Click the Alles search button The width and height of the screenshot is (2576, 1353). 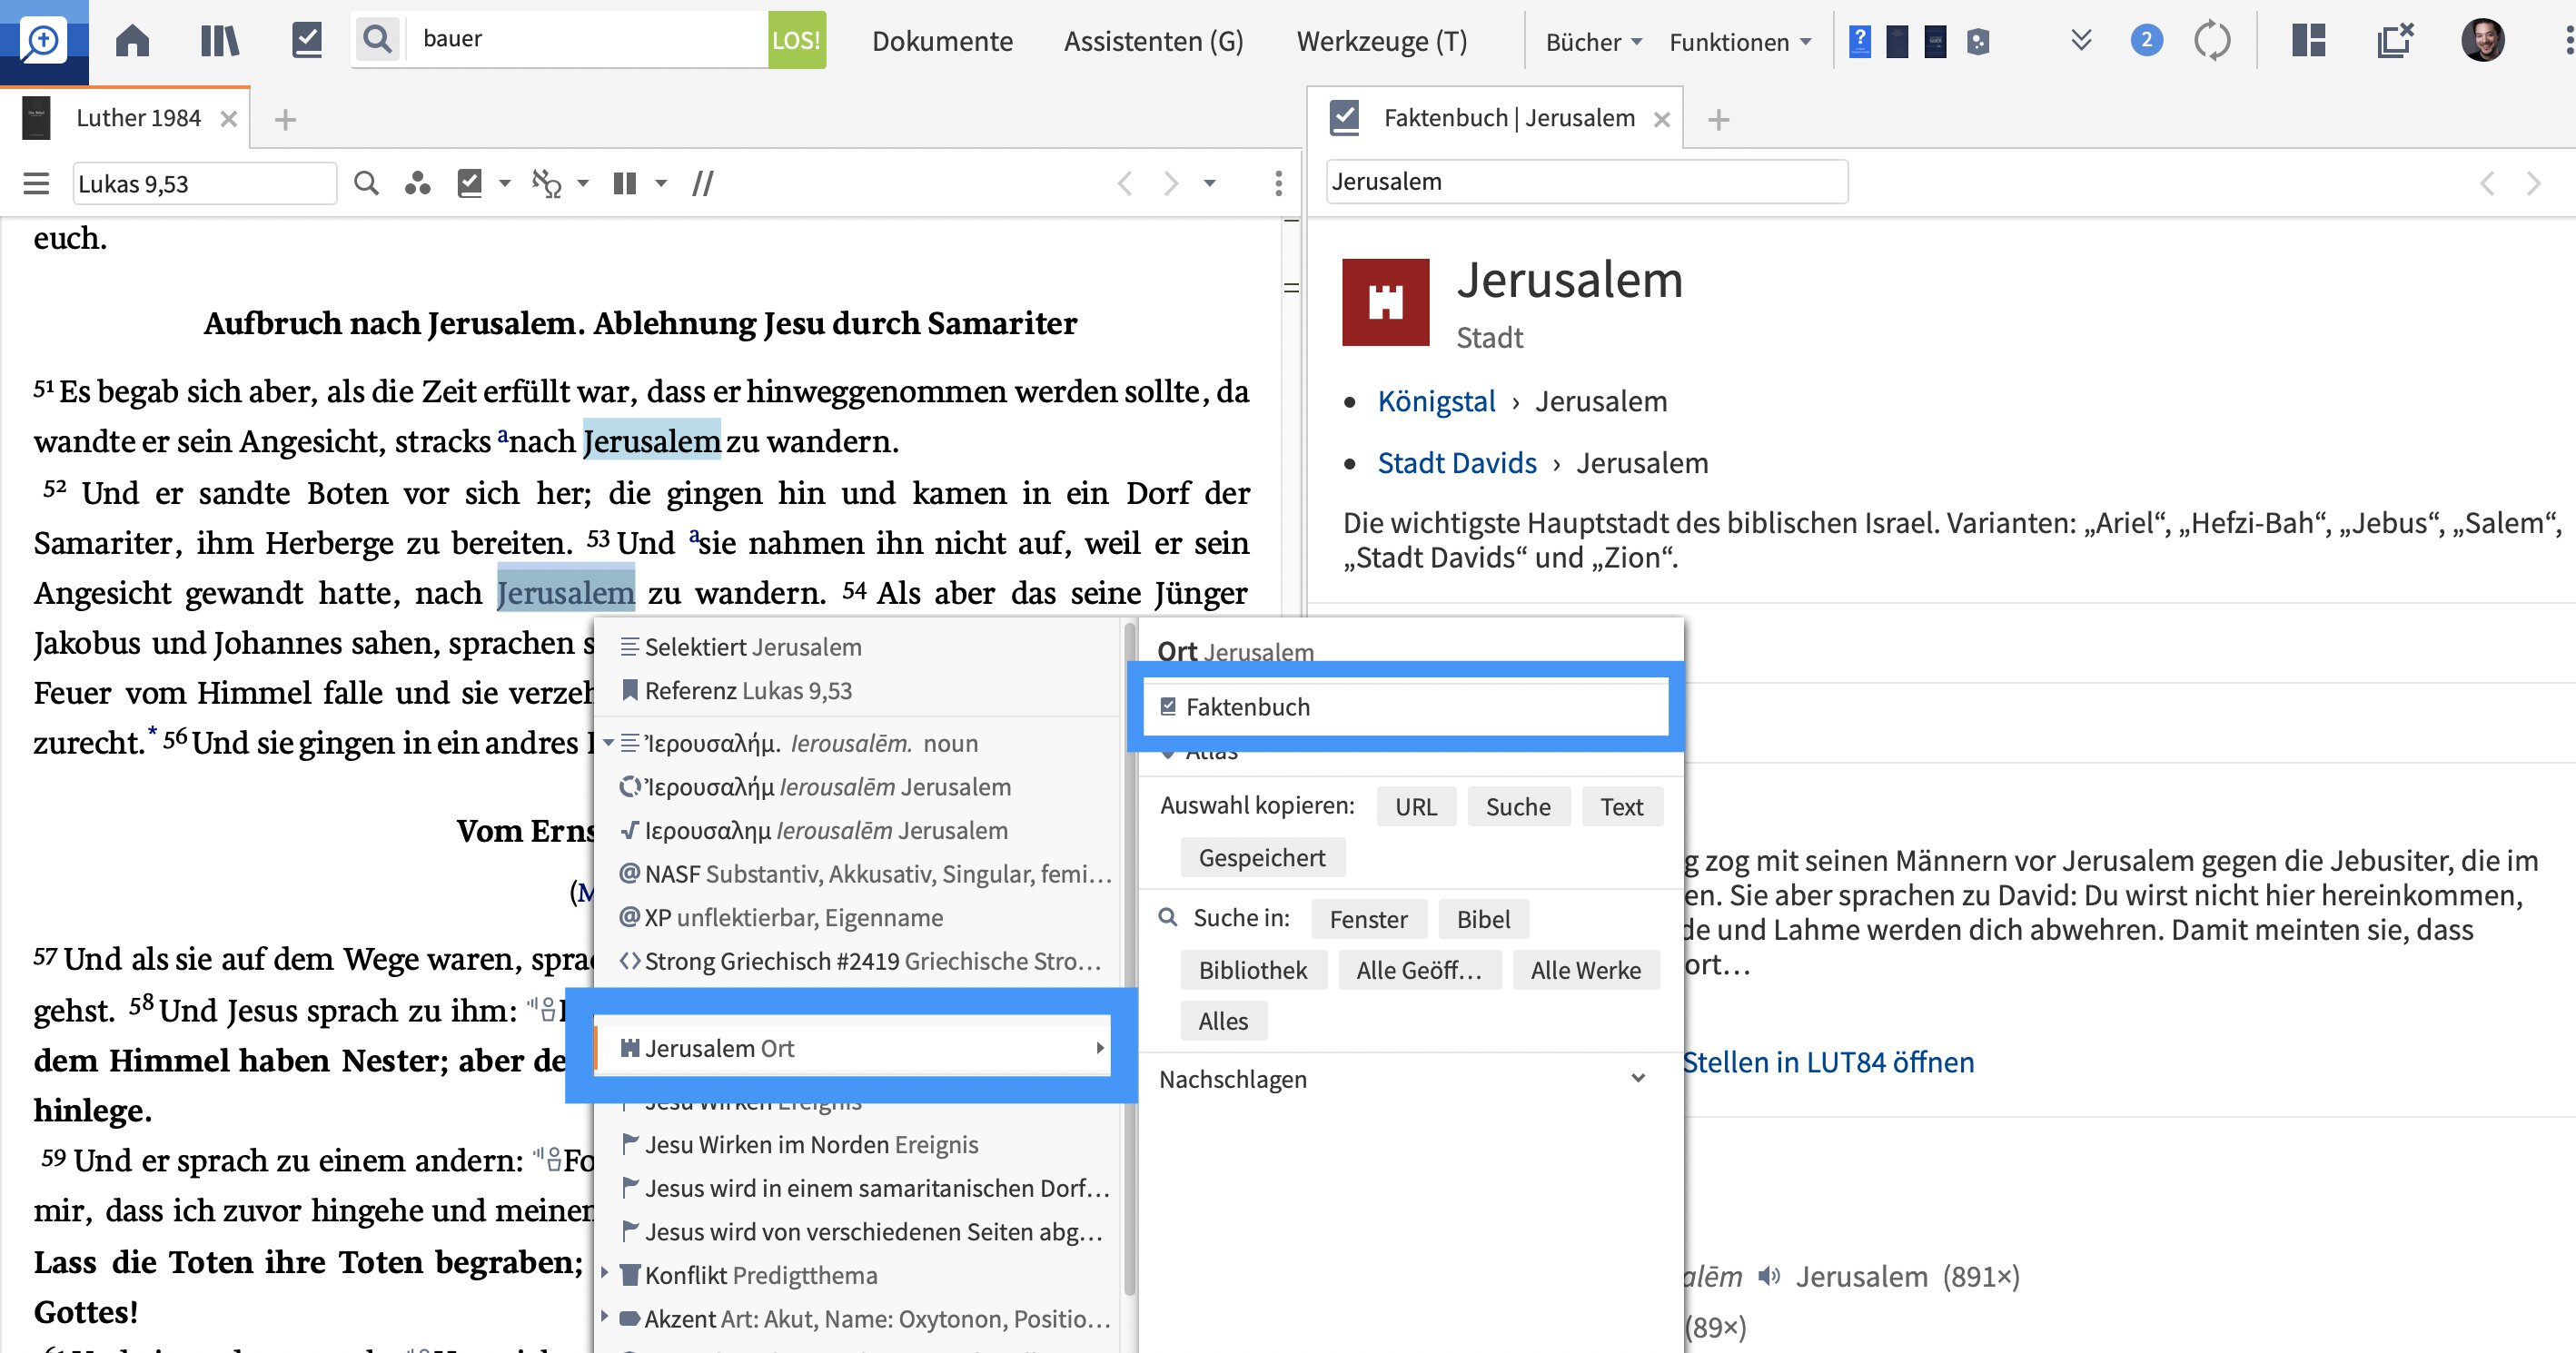[1223, 1021]
